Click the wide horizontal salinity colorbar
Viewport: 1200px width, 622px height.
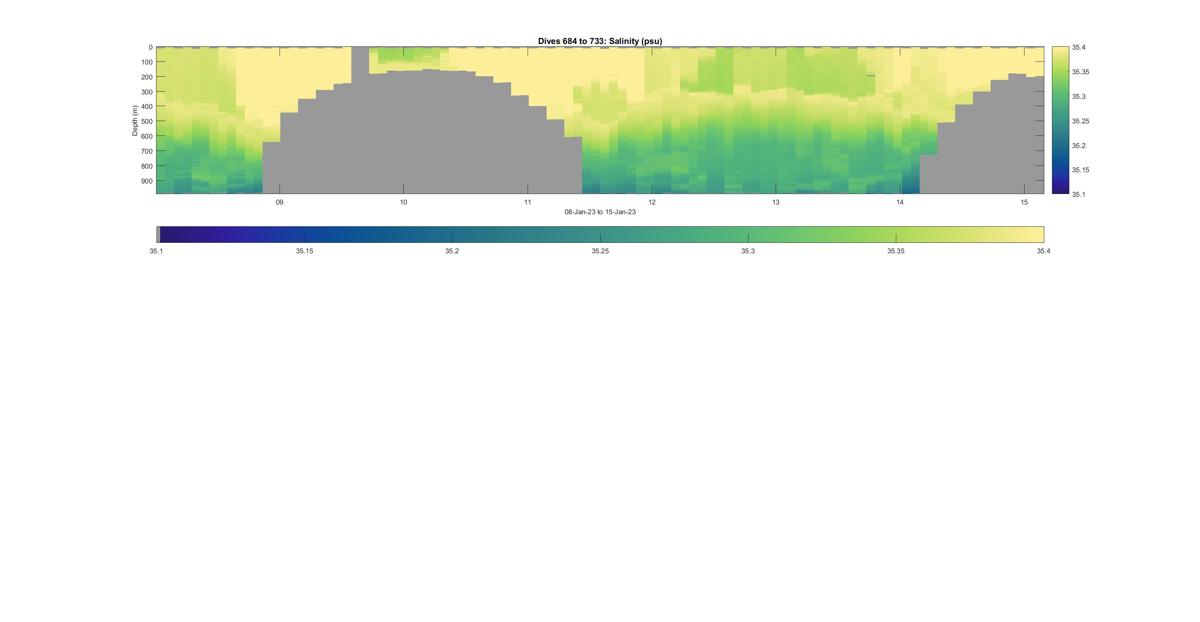(x=600, y=234)
